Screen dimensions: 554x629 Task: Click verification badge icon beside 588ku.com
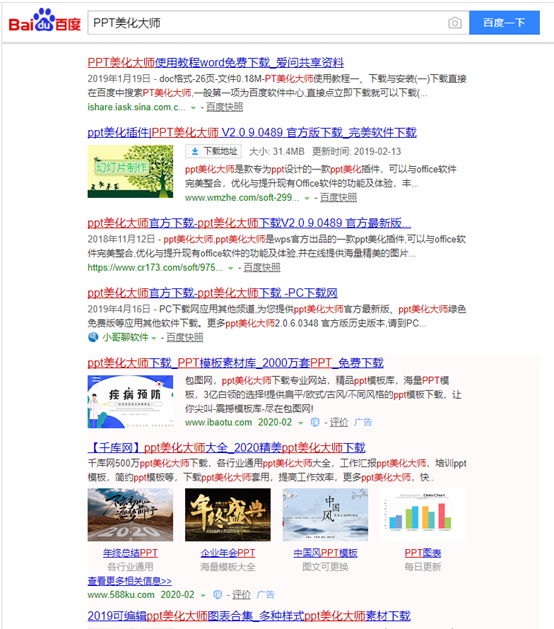tap(218, 595)
